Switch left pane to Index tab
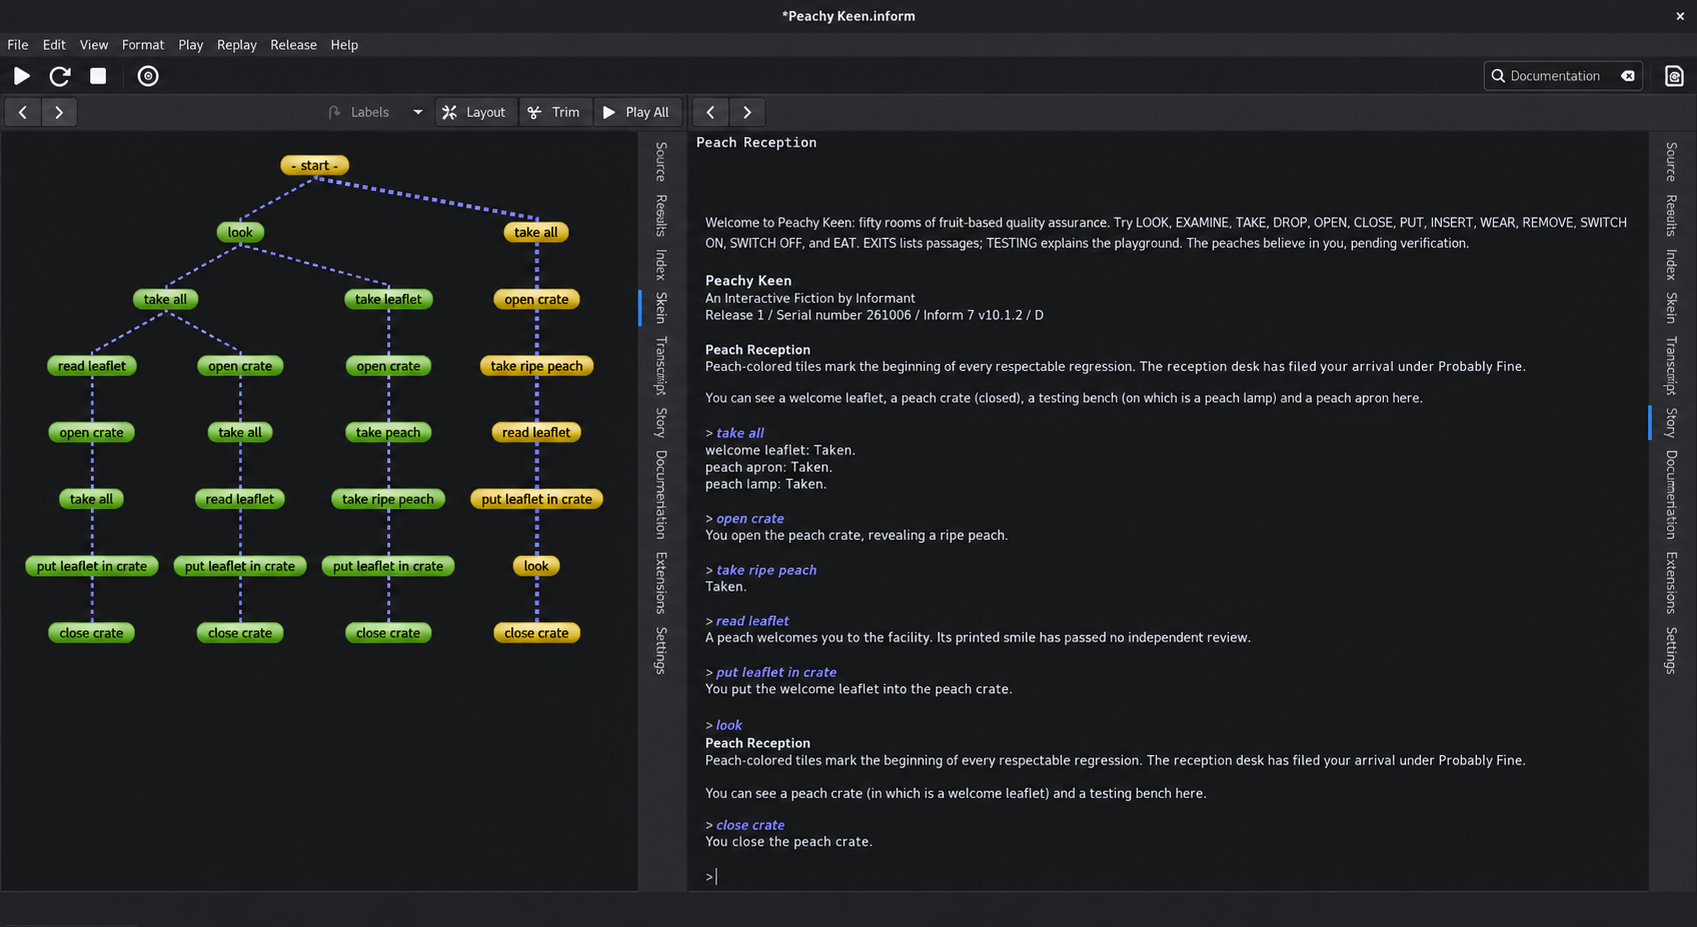The image size is (1697, 927). pyautogui.click(x=661, y=264)
